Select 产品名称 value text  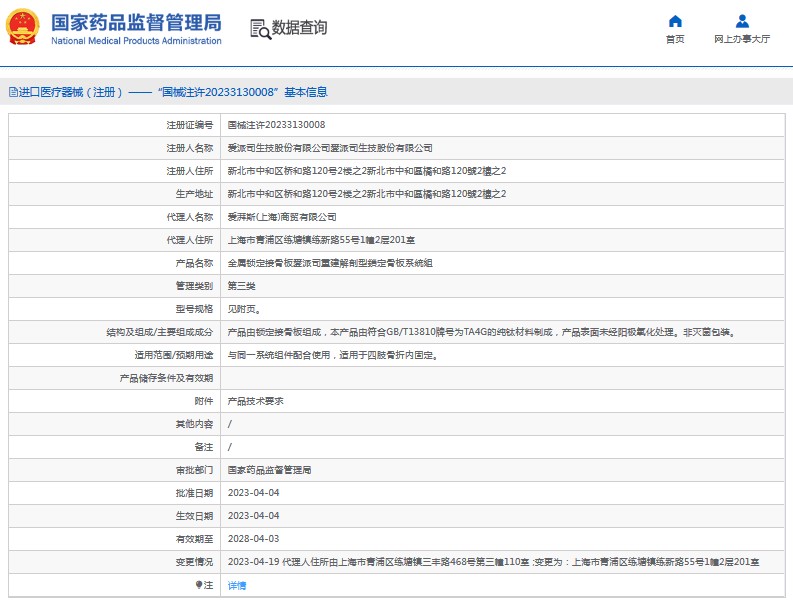(330, 263)
